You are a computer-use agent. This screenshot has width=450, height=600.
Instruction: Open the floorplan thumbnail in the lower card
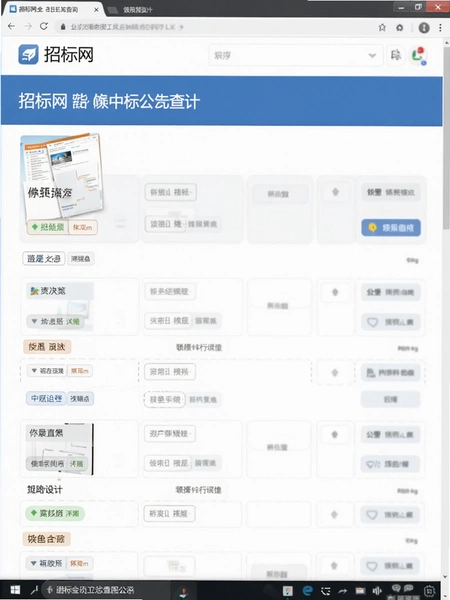tap(59, 448)
